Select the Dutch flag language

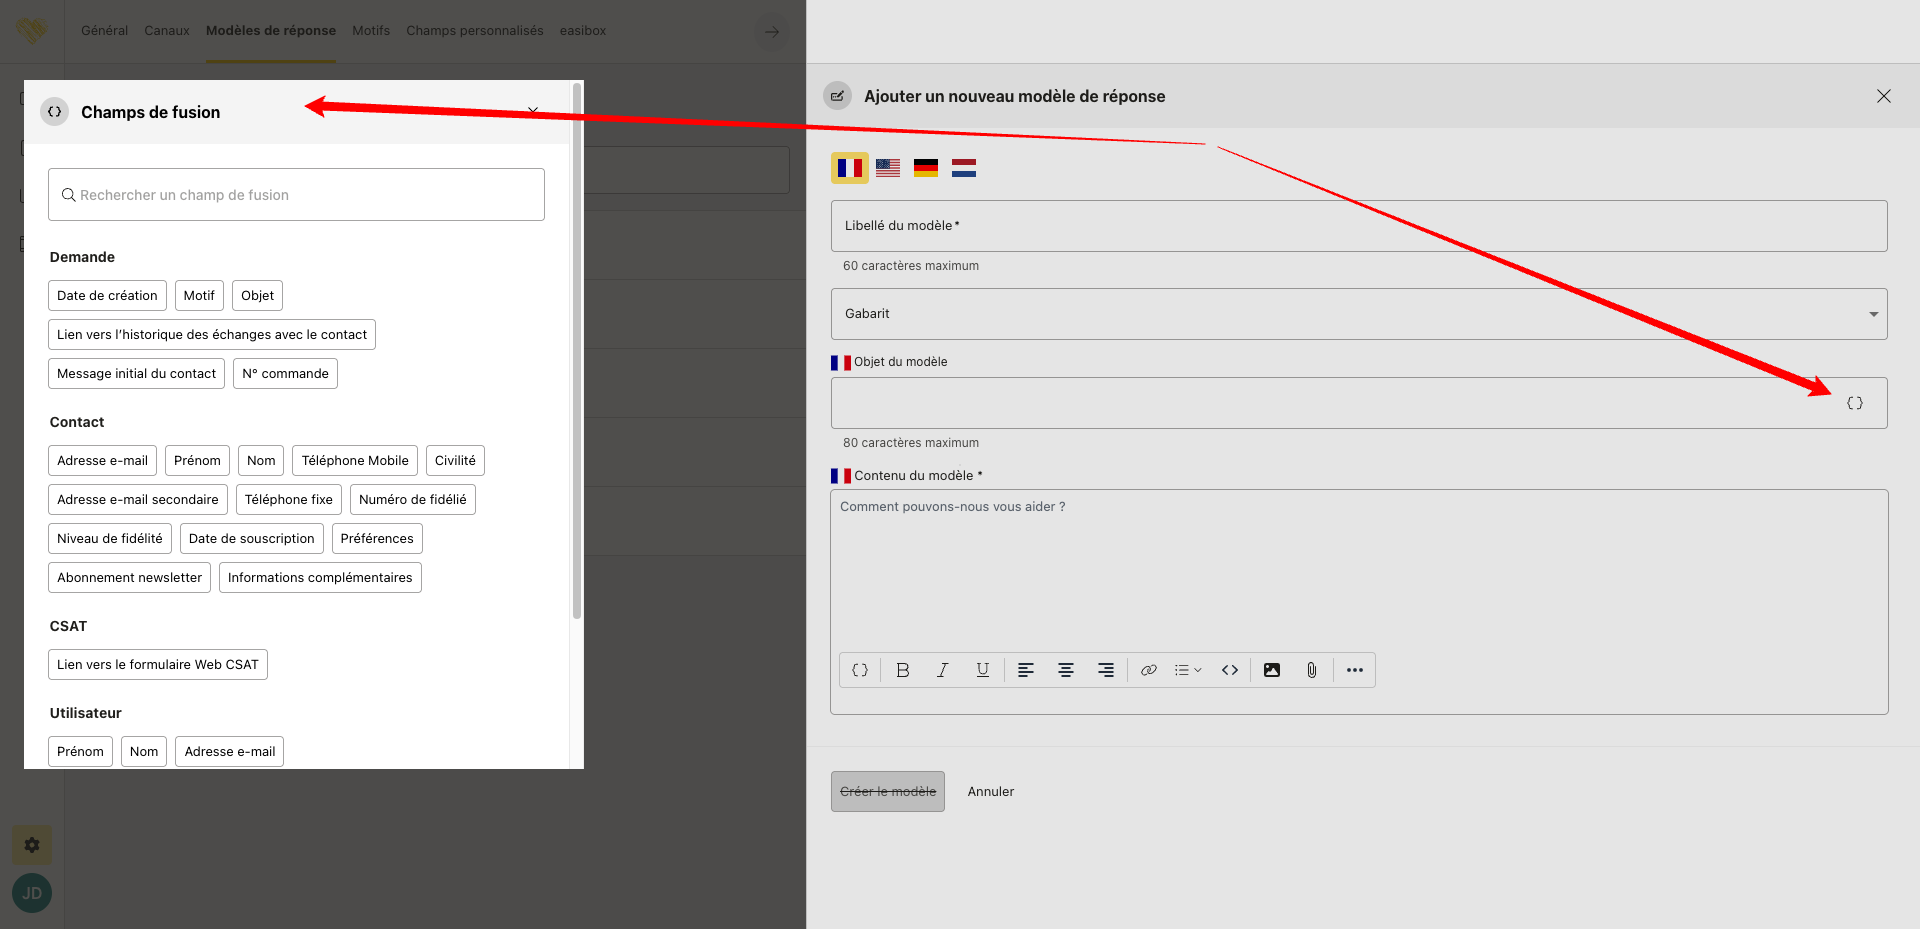[x=964, y=168]
